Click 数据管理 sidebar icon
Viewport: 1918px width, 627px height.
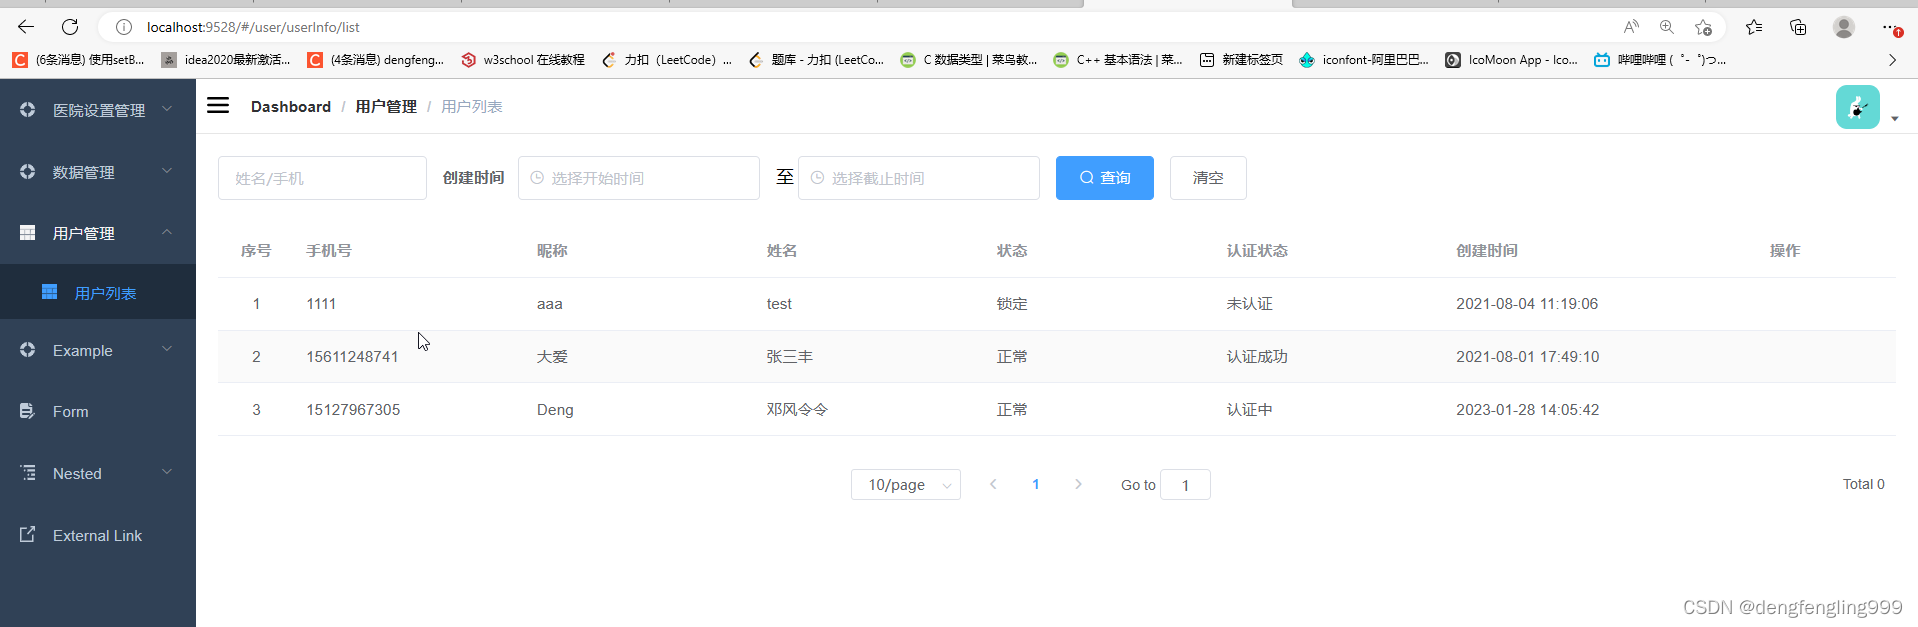[27, 171]
